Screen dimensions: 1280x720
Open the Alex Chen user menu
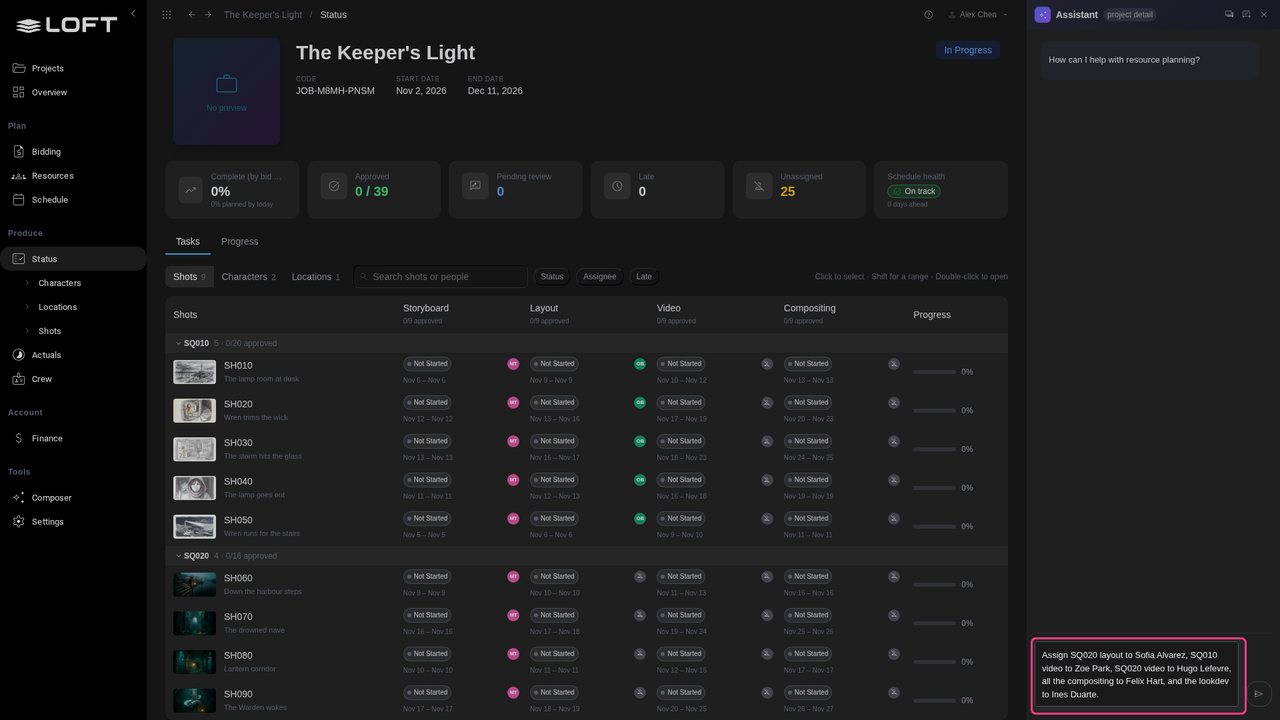(x=977, y=15)
